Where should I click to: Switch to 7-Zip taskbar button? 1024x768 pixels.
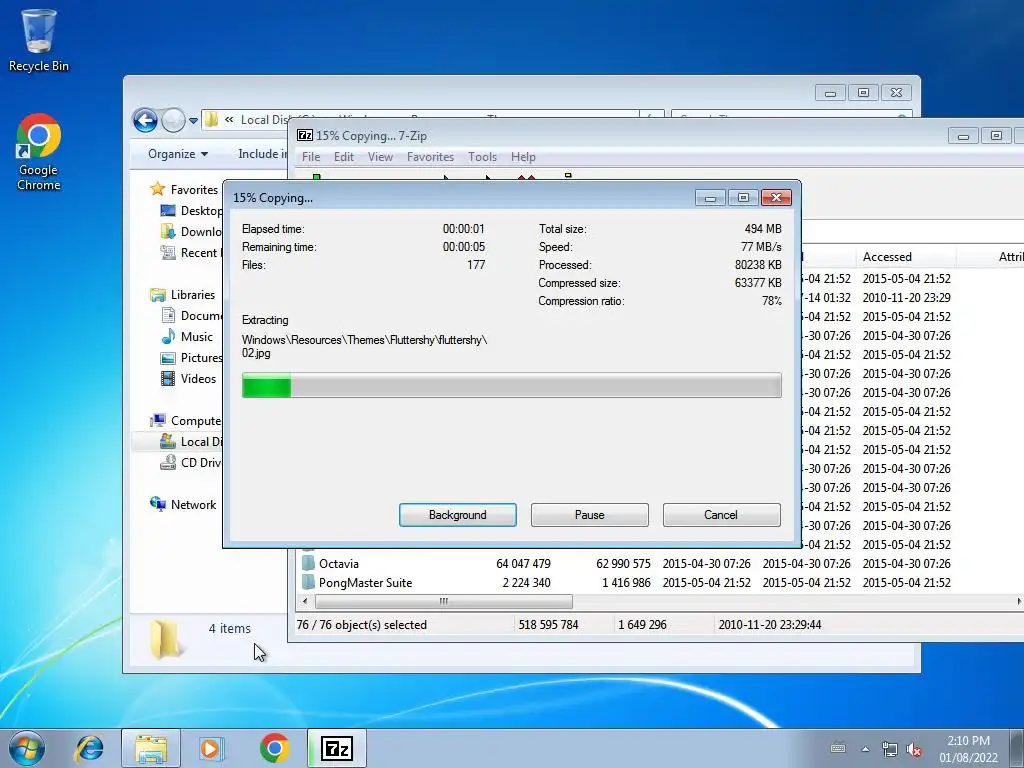pyautogui.click(x=336, y=748)
